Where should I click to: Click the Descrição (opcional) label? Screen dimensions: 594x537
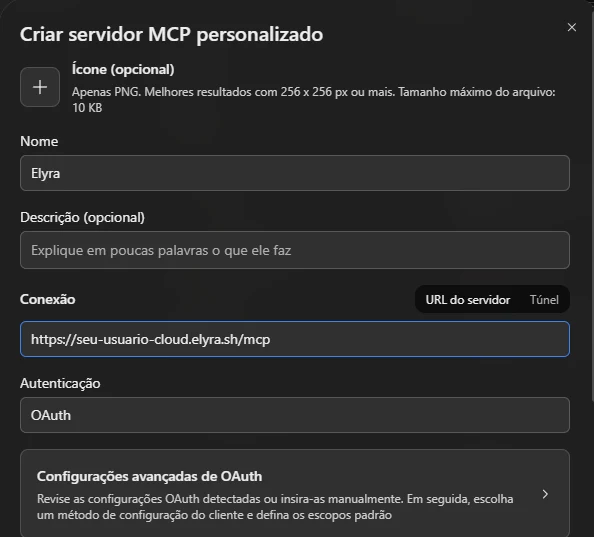[82, 217]
